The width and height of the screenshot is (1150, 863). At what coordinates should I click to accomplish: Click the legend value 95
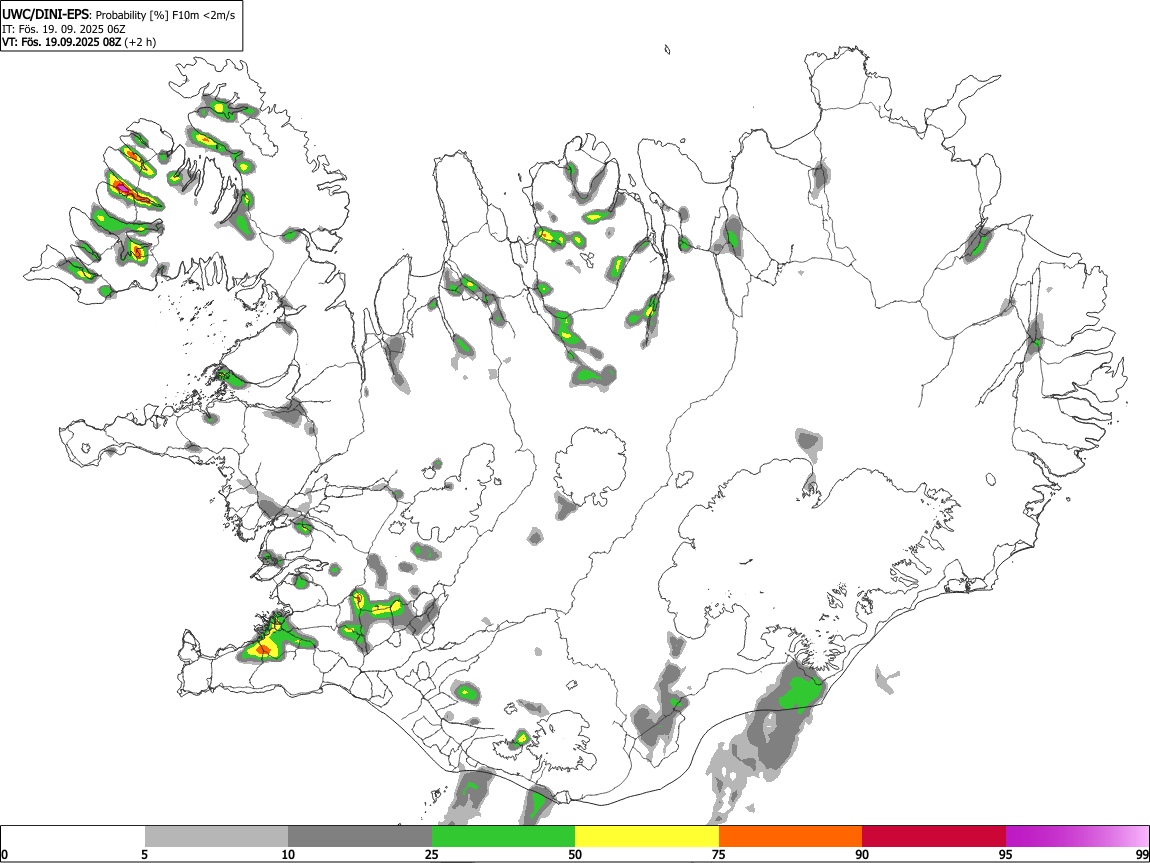[1006, 854]
